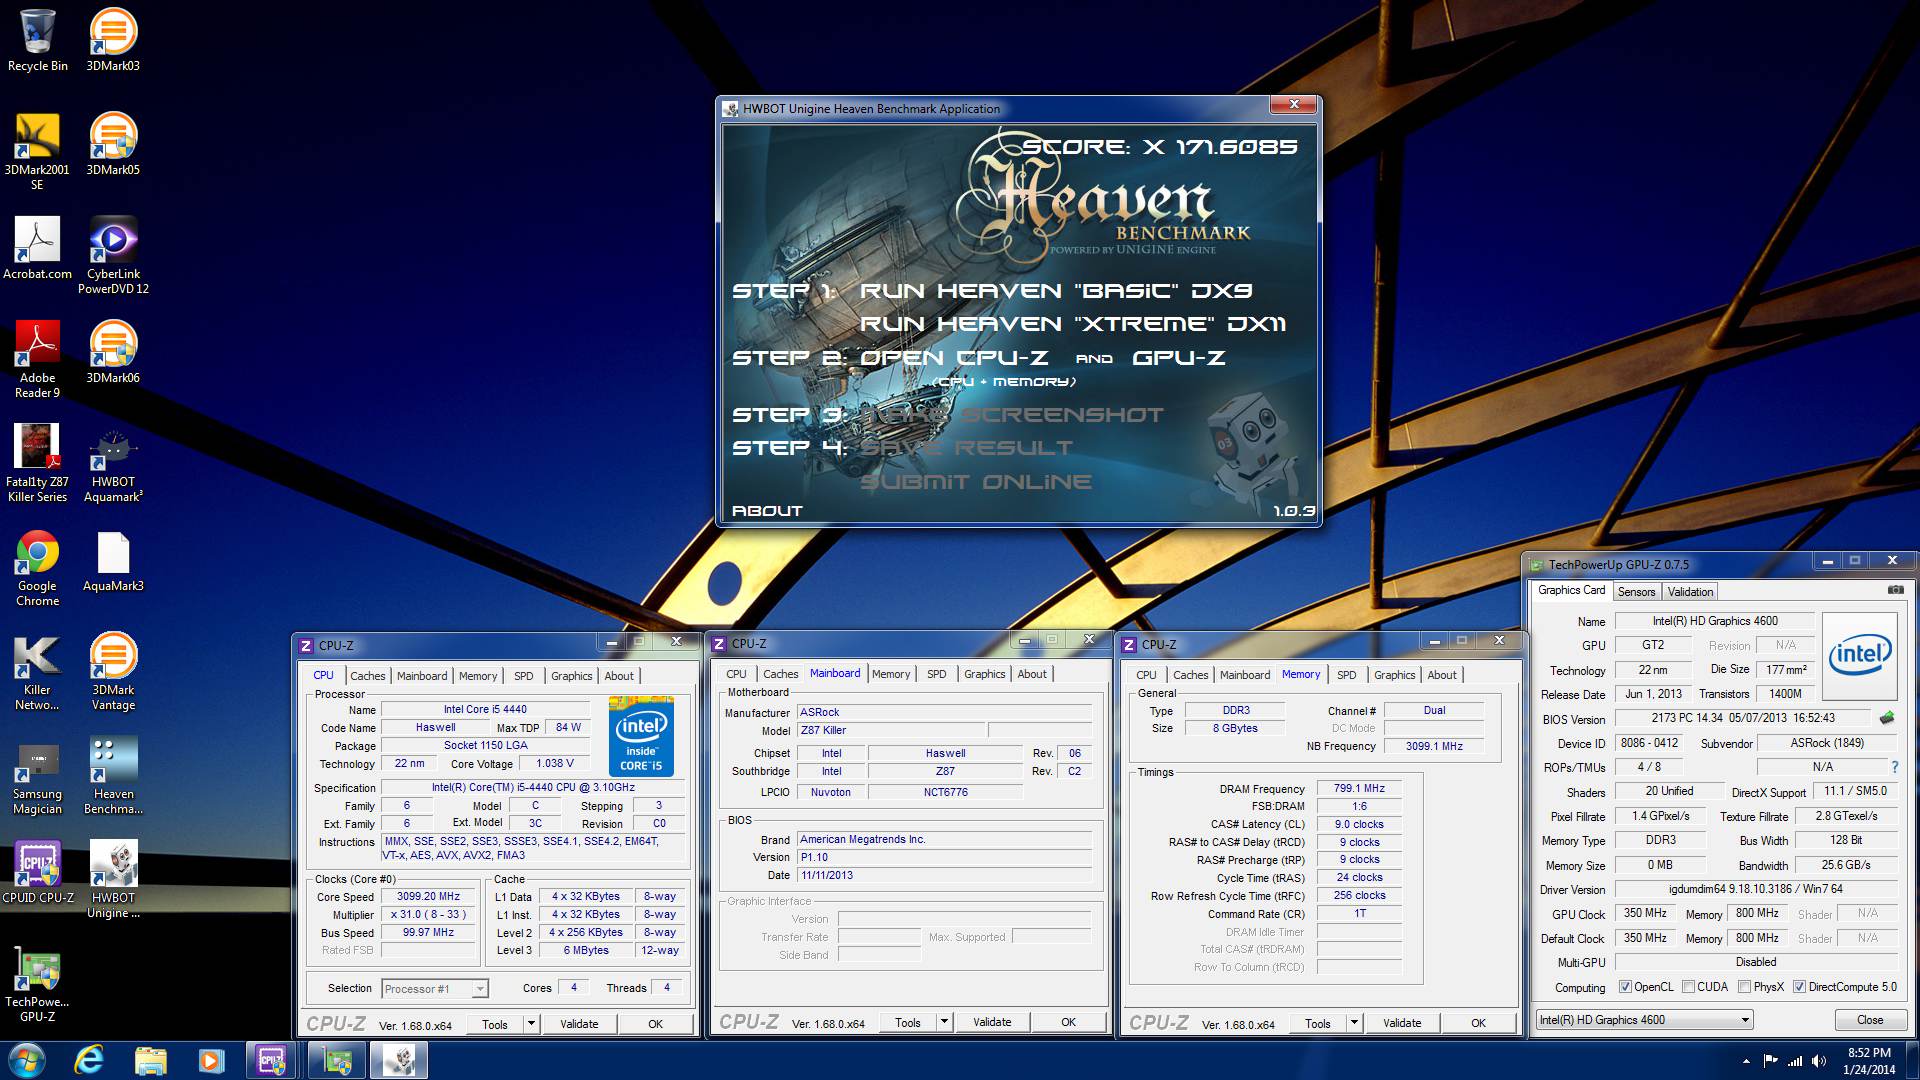Viewport: 1920px width, 1080px height.
Task: Show hidden system tray icons
Action: point(1746,1061)
